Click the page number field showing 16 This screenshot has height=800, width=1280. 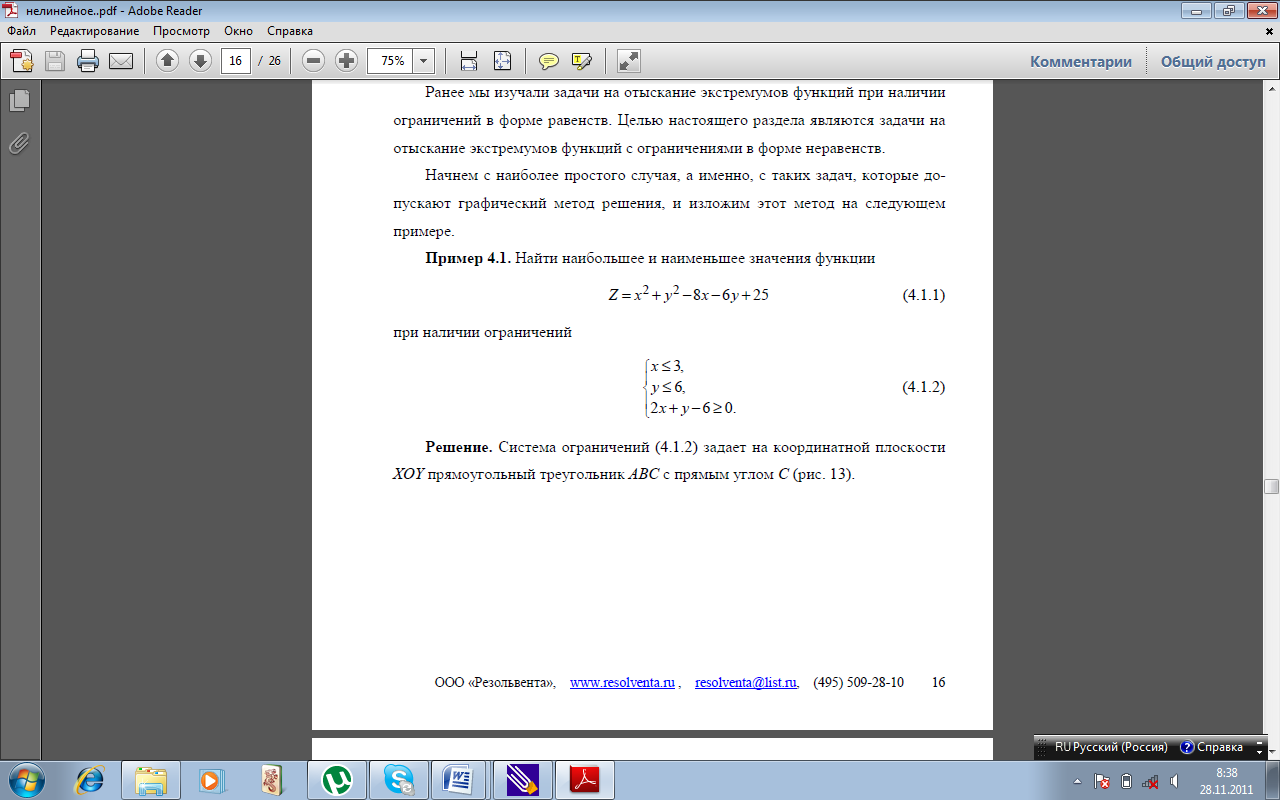235,61
